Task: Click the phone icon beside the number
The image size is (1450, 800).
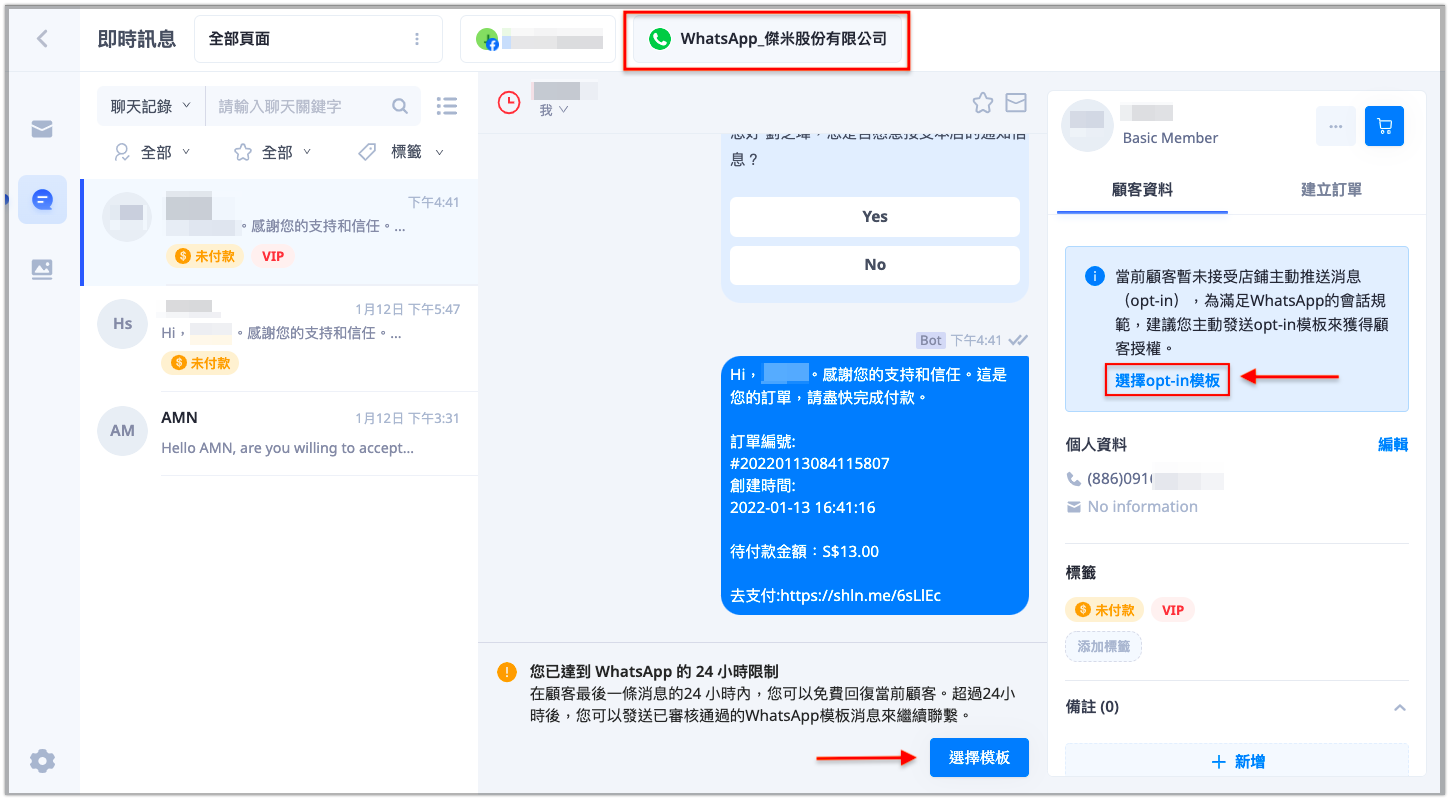Action: 1074,479
